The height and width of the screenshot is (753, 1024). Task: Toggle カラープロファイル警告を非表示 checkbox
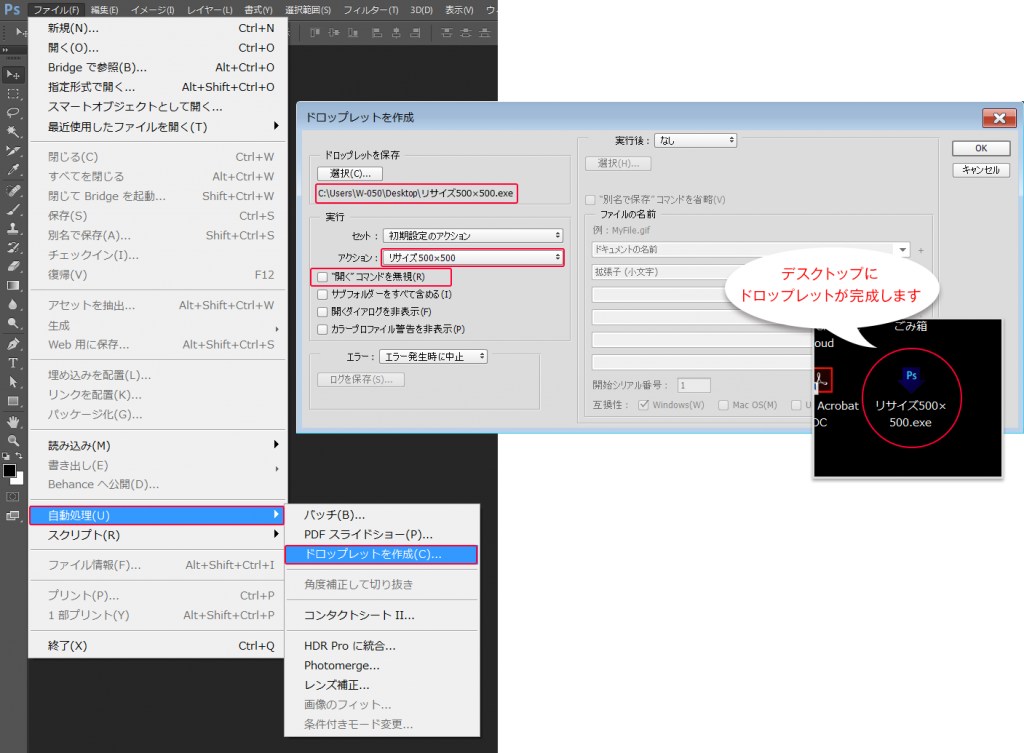(x=323, y=330)
